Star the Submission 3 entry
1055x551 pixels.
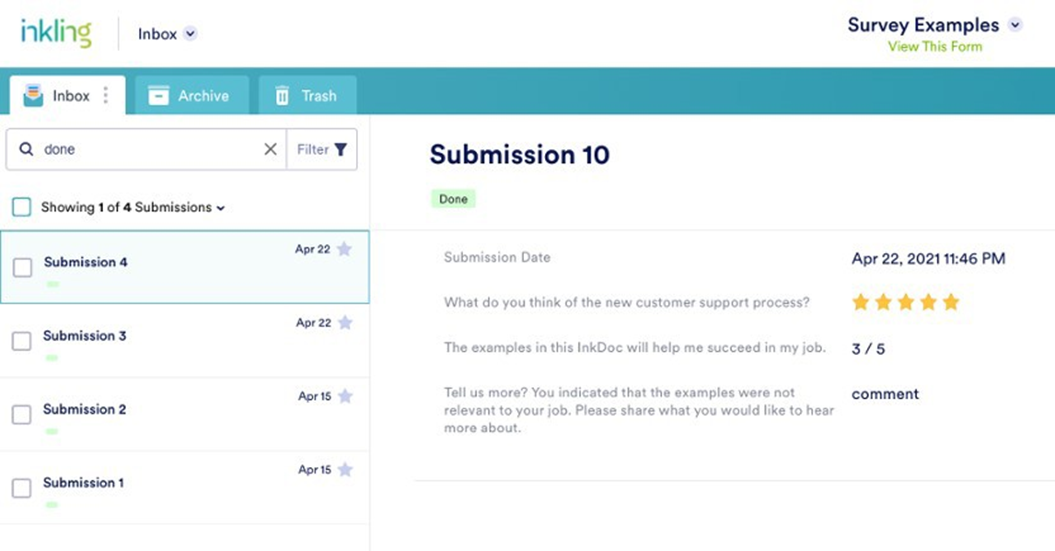click(x=345, y=323)
